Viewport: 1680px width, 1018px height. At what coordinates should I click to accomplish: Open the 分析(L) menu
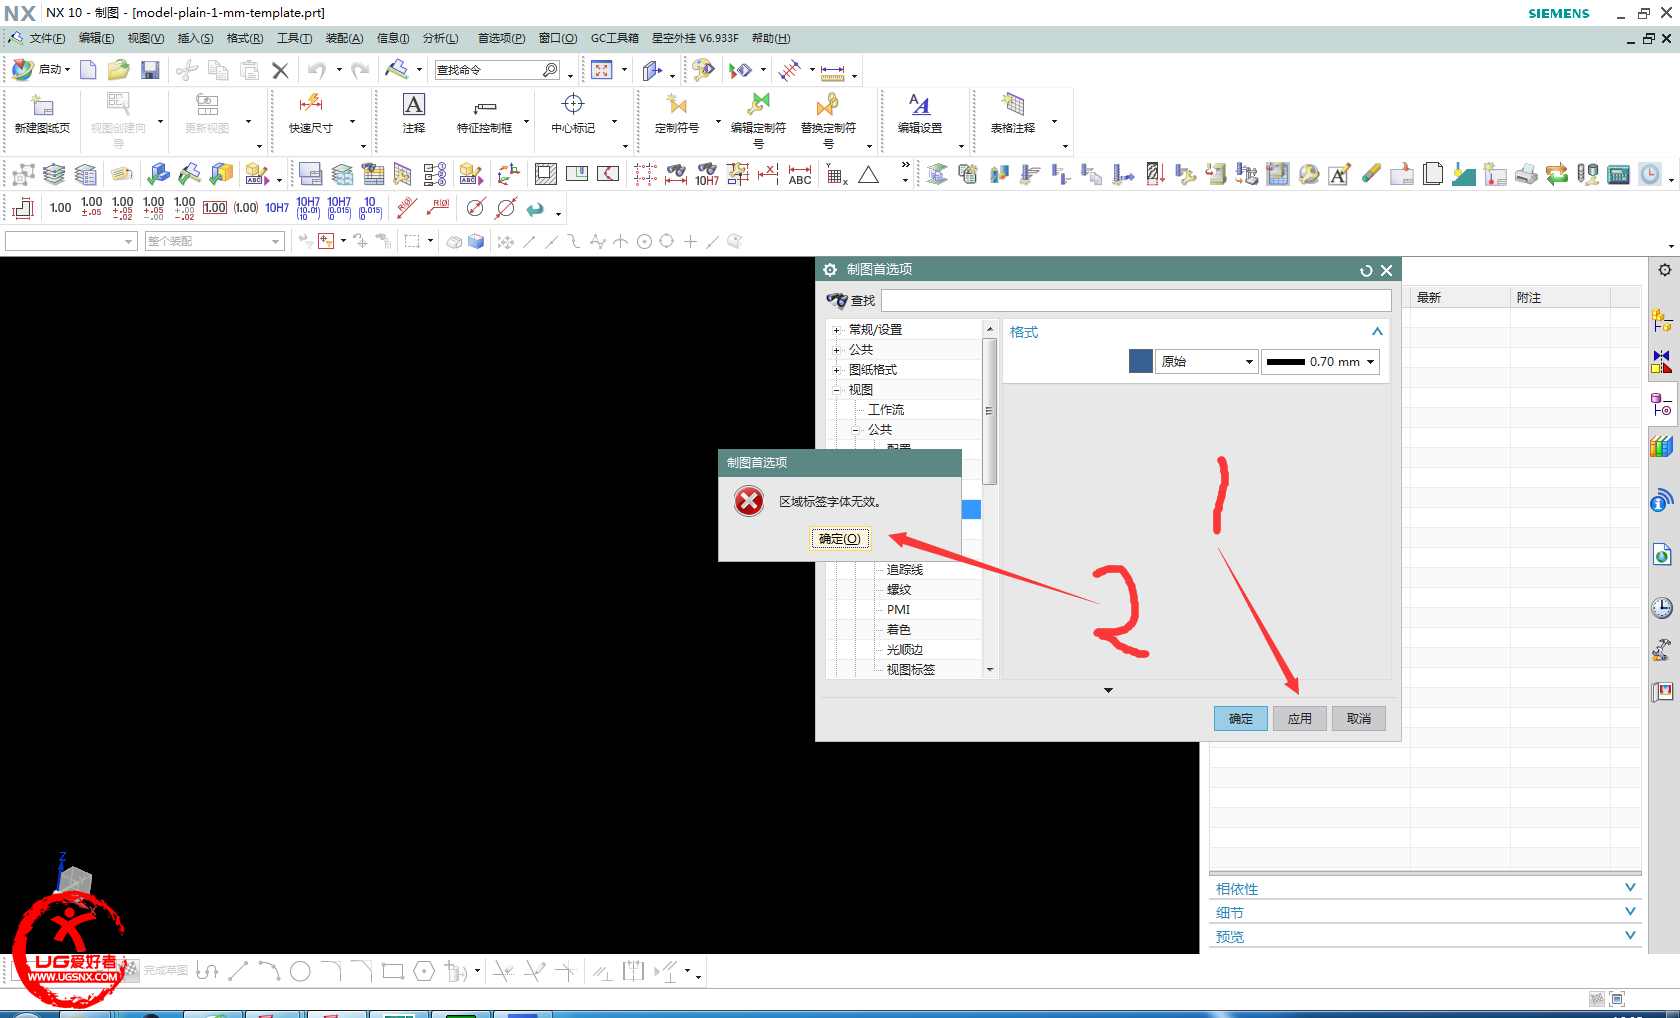point(440,38)
